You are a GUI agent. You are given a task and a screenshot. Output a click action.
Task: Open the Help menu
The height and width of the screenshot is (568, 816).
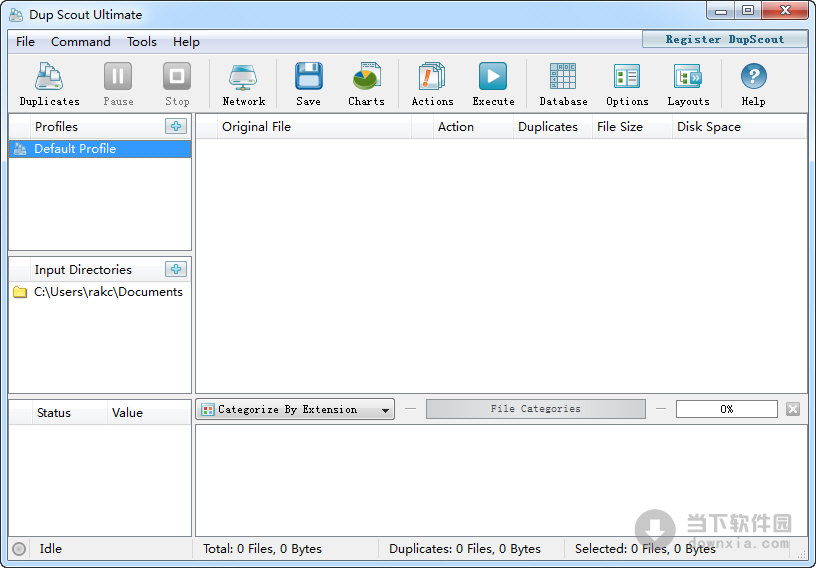pyautogui.click(x=186, y=42)
